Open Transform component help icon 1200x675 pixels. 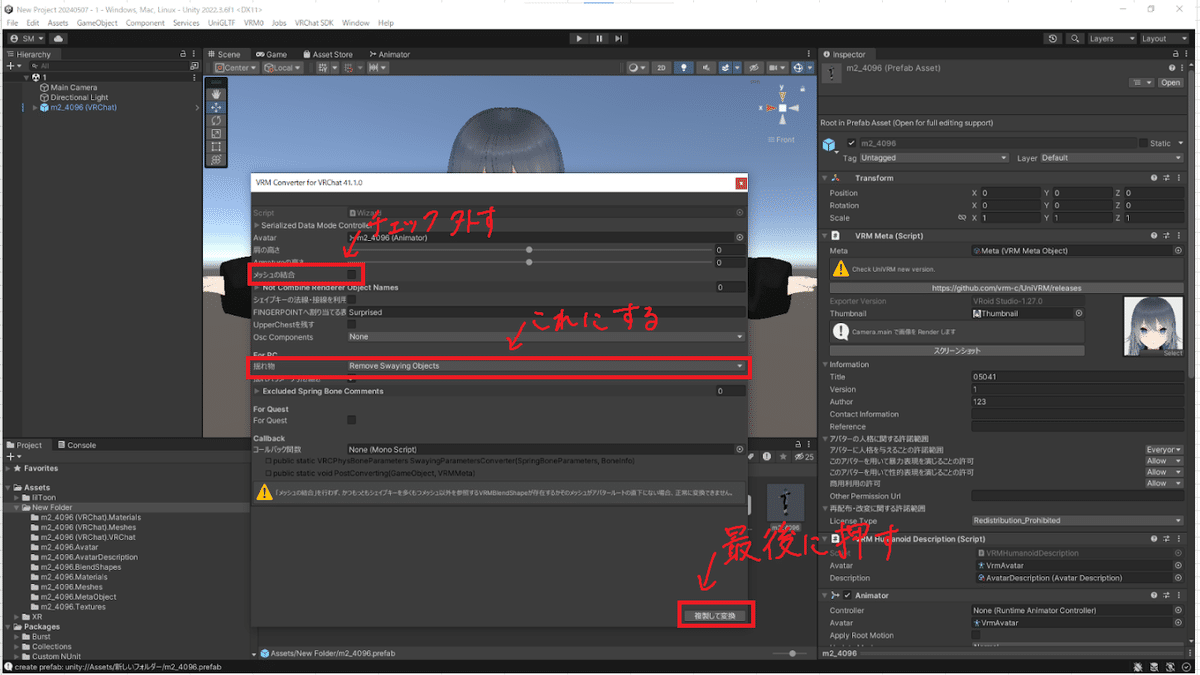coord(1153,178)
